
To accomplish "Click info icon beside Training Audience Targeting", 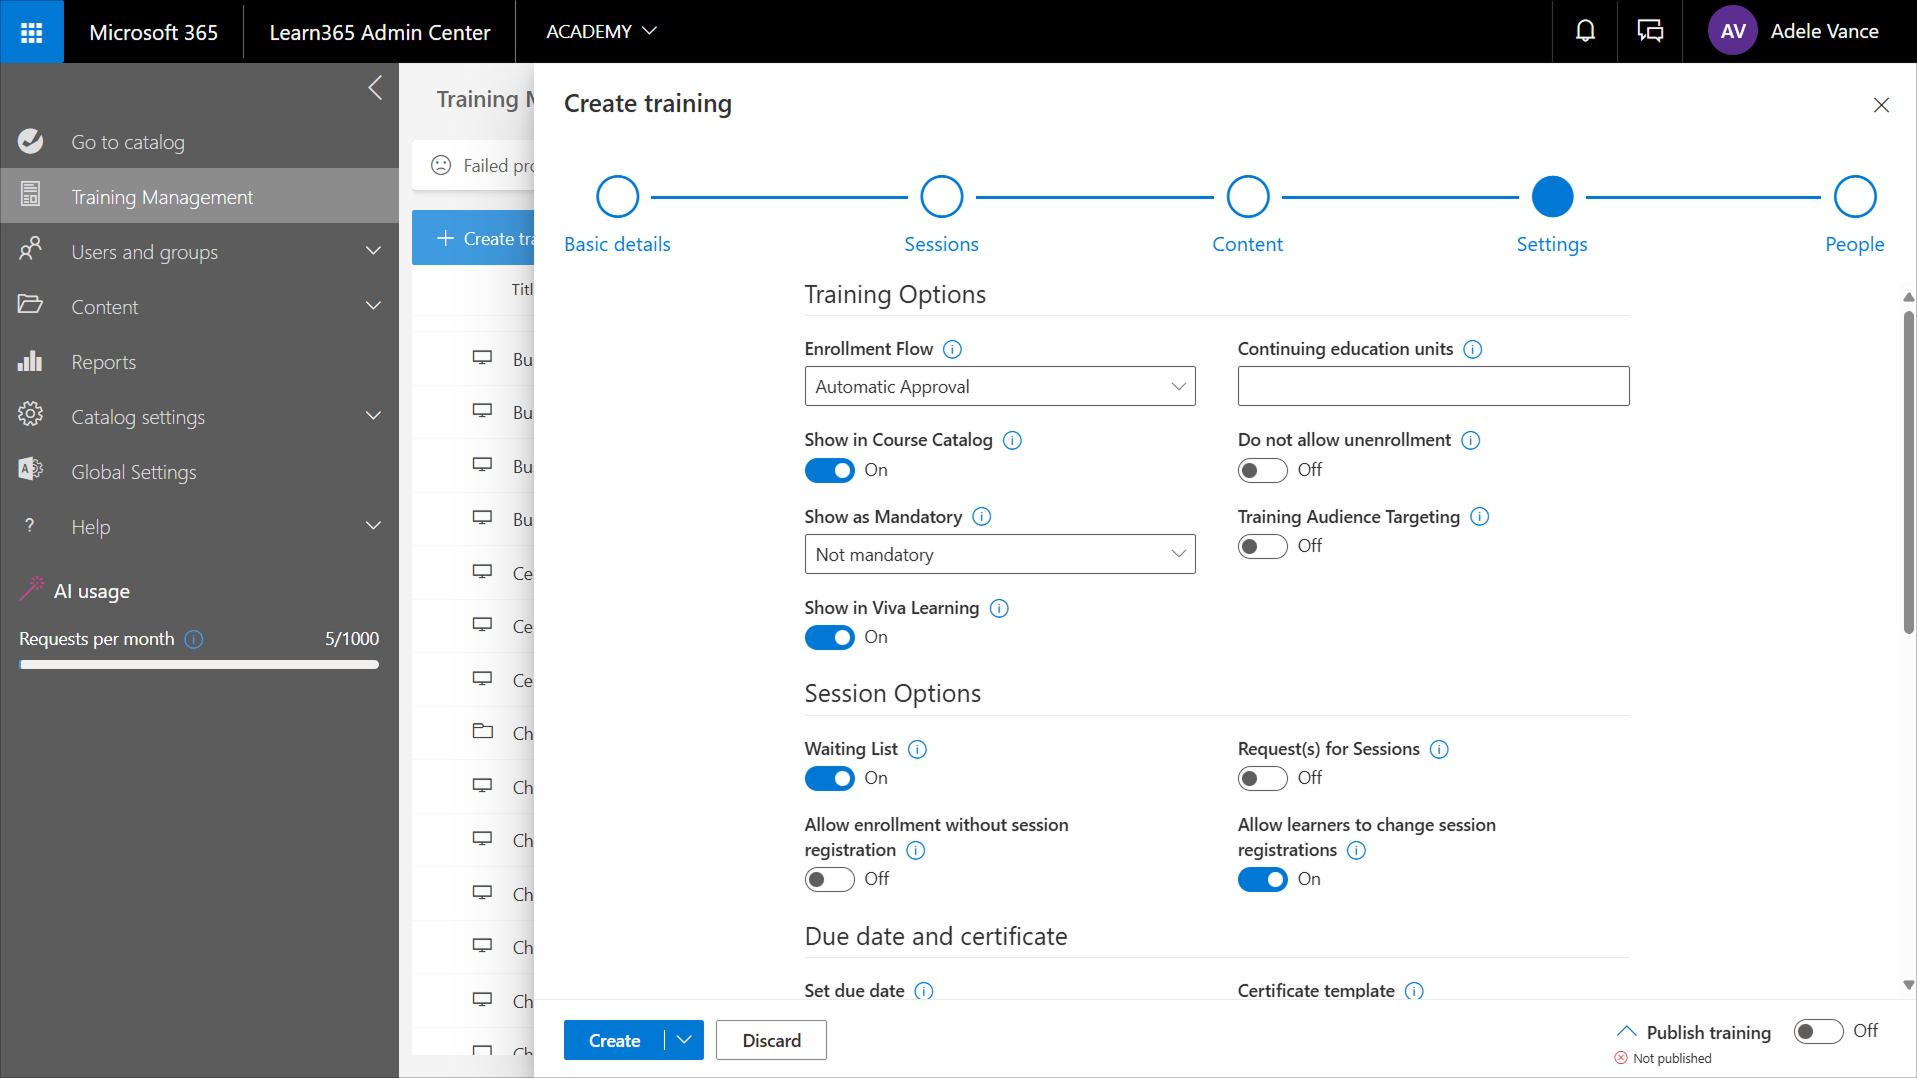I will pos(1480,517).
